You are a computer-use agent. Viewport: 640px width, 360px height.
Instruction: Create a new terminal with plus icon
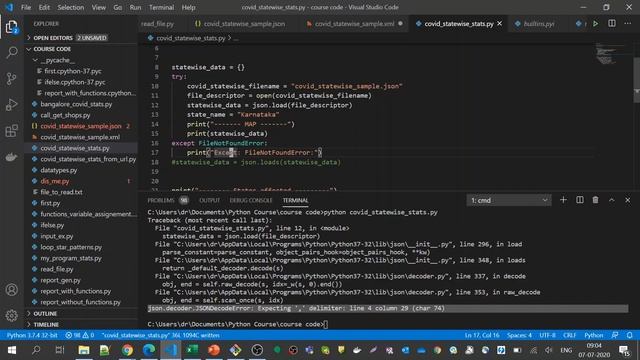coord(563,200)
